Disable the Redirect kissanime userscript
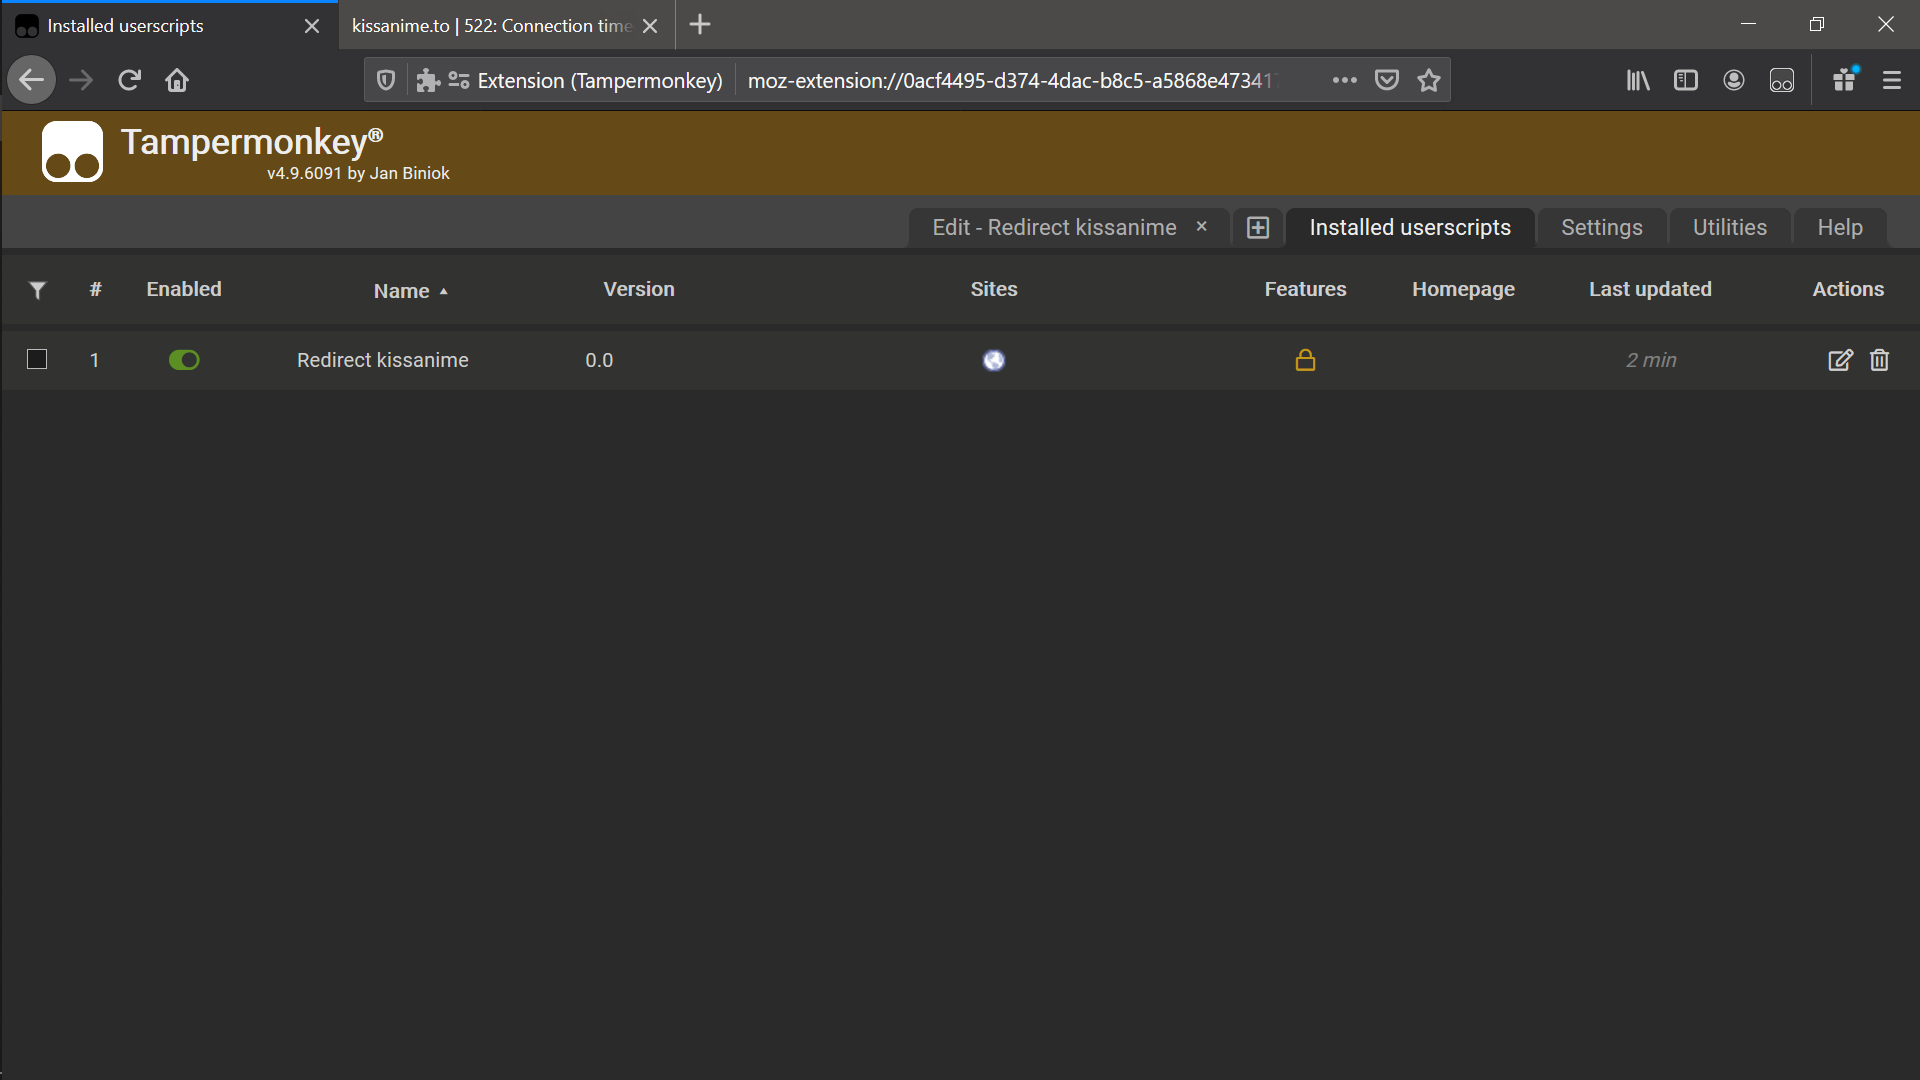Viewport: 1920px width, 1080px height. (185, 360)
